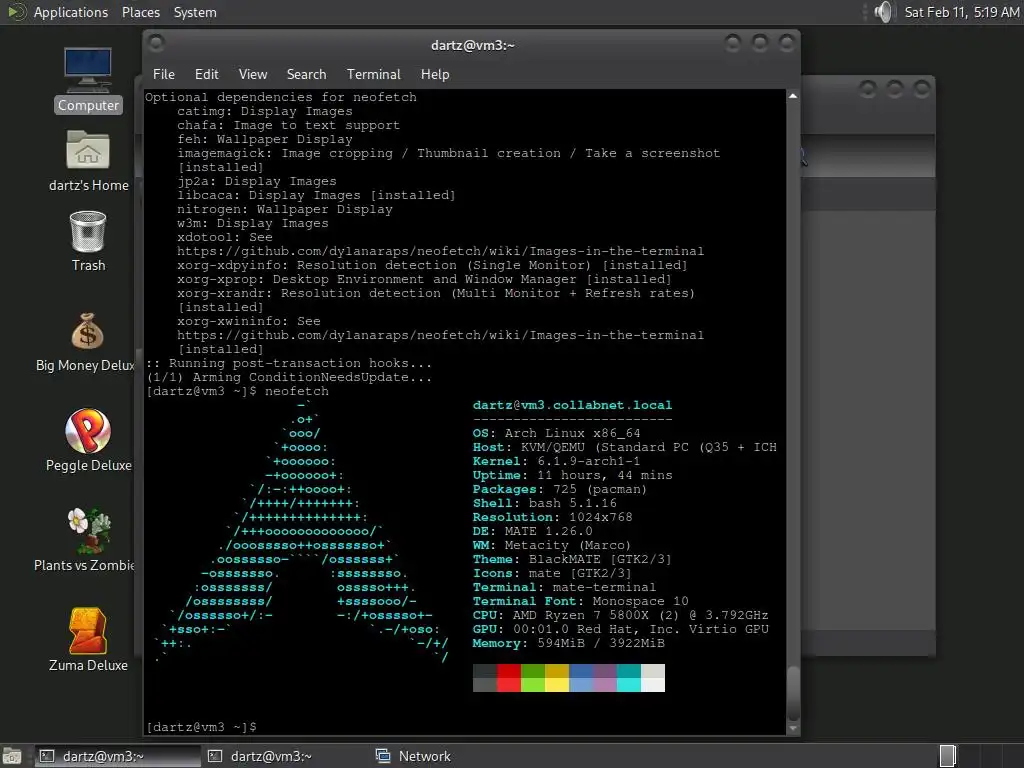
Task: Click dartz@vm3.collabnet.local header text
Action: coord(572,406)
